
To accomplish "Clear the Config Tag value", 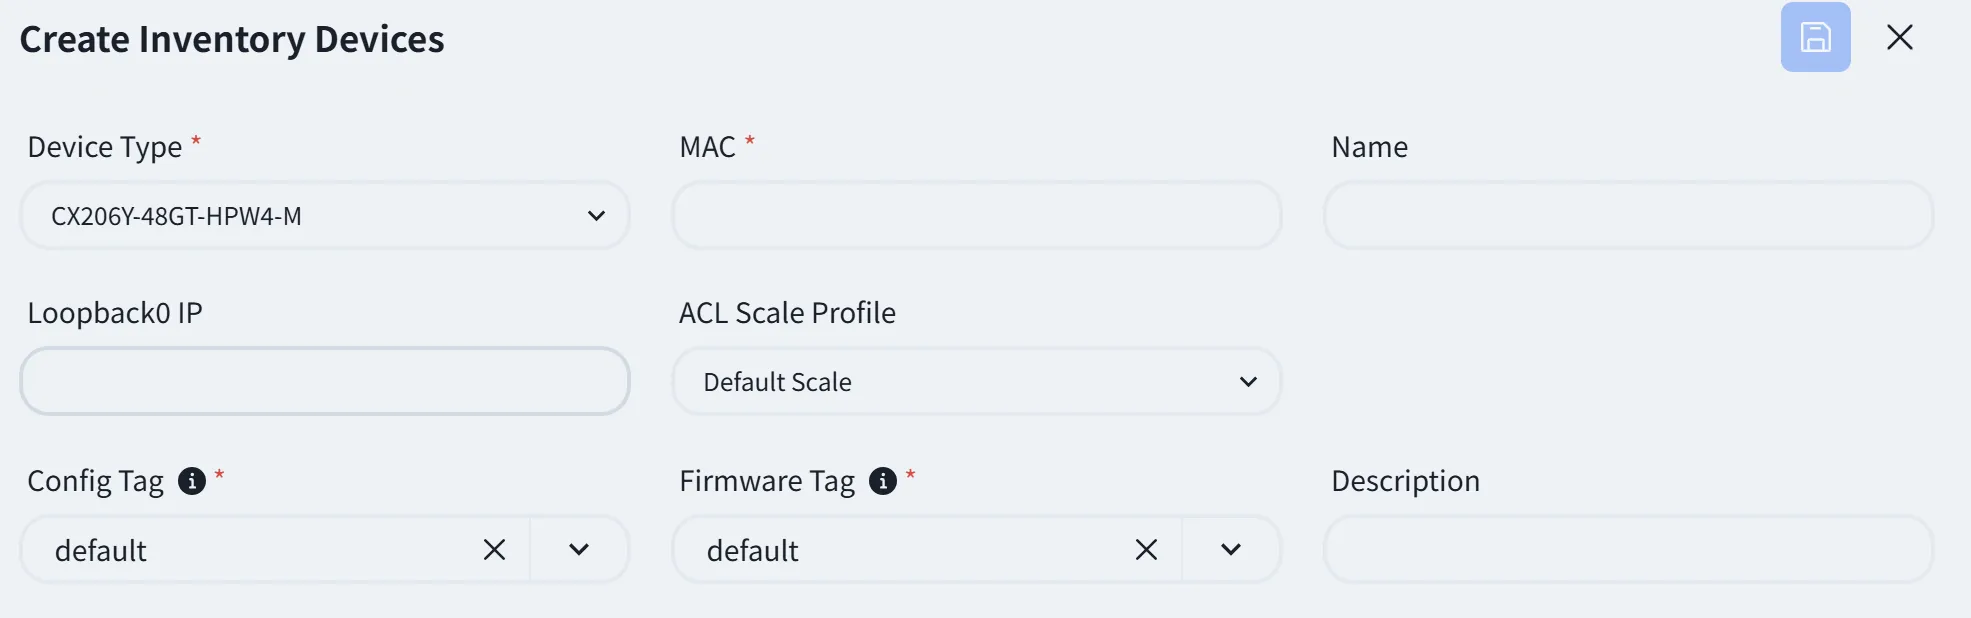I will tap(494, 549).
